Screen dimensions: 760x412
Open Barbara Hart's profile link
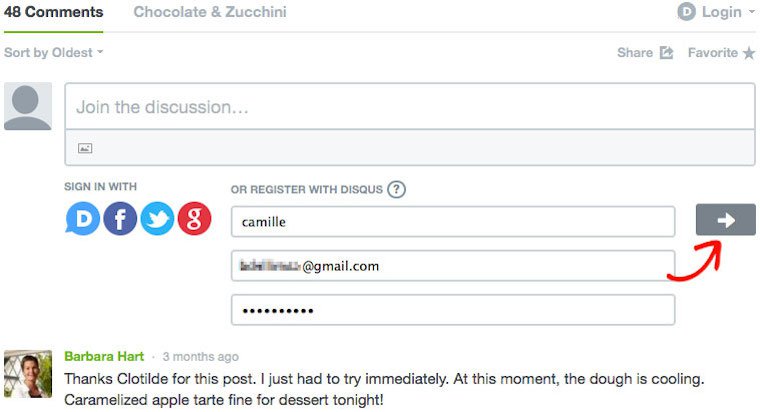tap(104, 356)
